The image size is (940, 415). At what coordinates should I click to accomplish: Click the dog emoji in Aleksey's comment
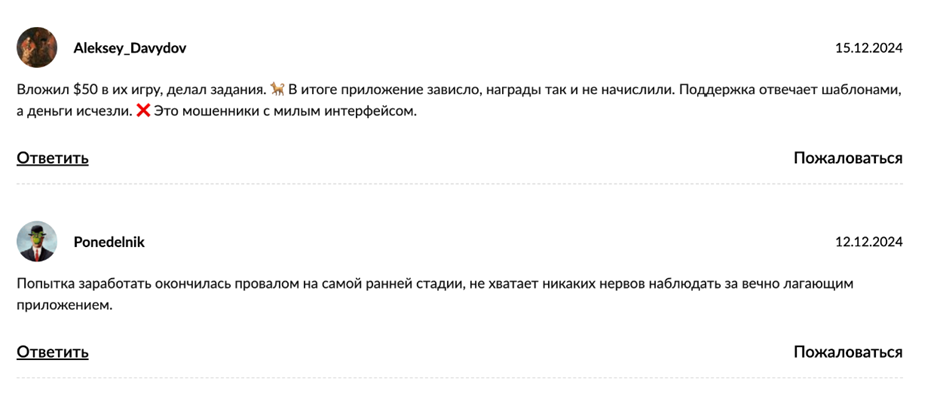click(277, 90)
